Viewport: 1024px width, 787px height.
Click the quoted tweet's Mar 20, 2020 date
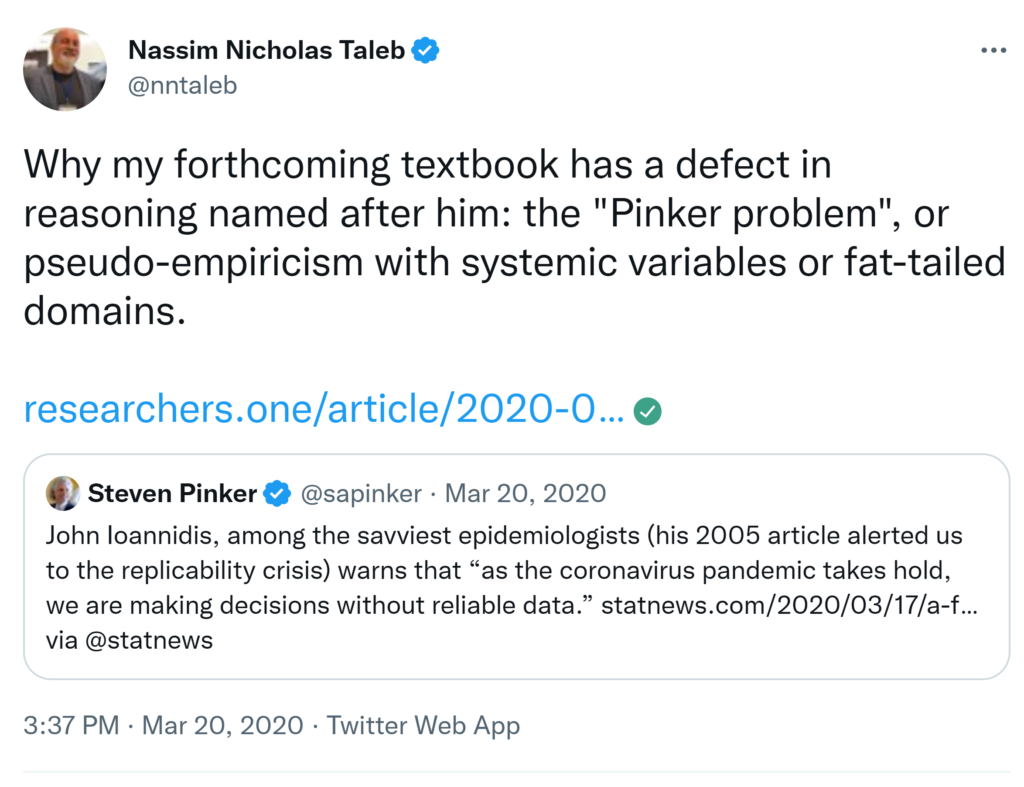click(x=525, y=493)
